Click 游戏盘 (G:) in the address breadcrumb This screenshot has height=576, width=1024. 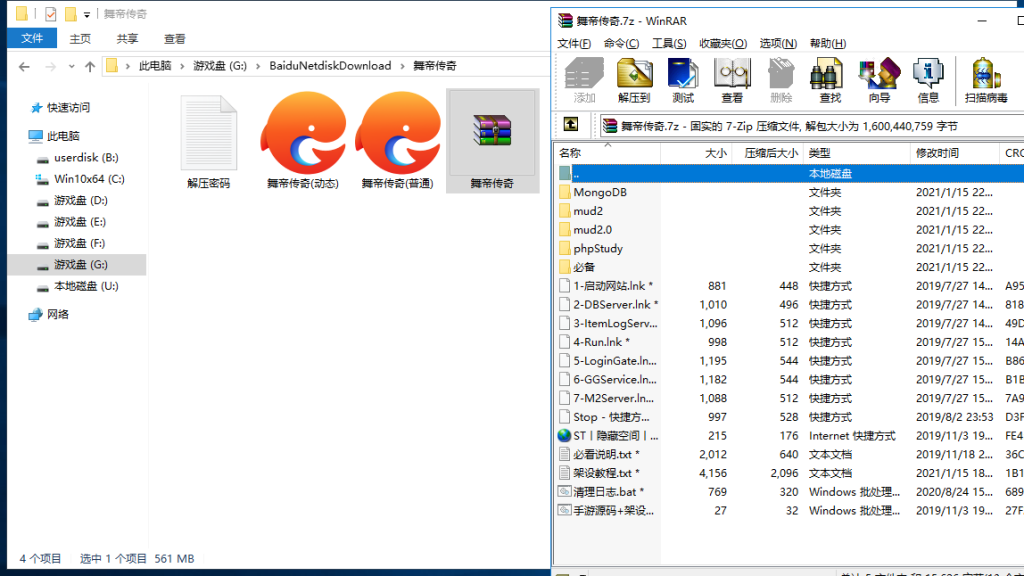220,66
